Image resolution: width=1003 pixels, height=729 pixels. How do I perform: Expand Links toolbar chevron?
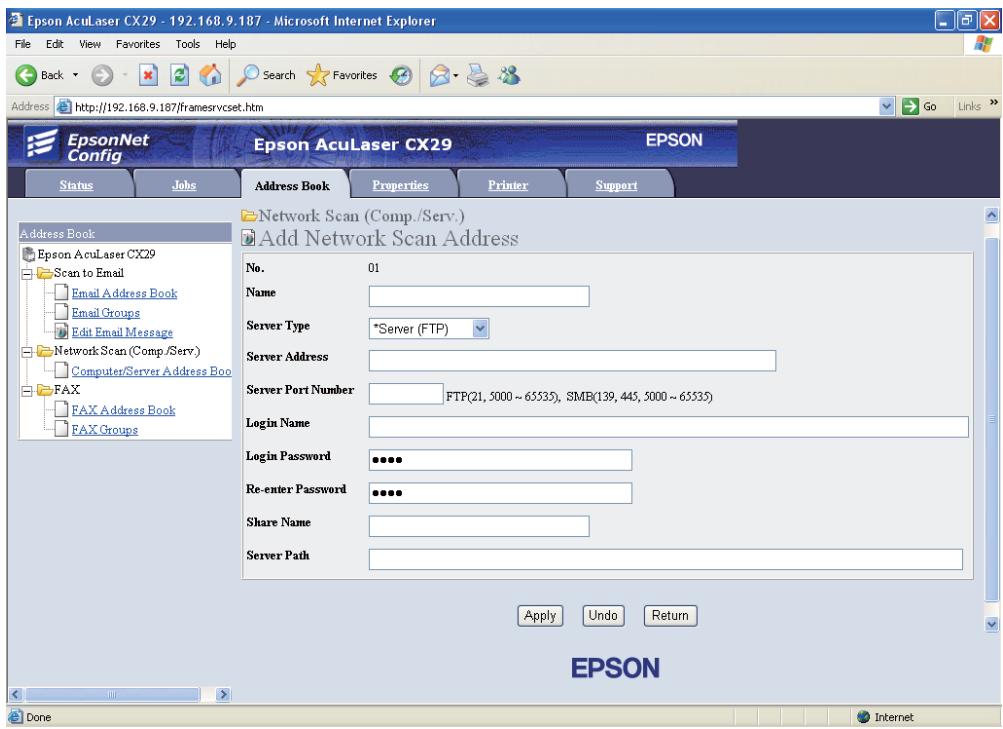[x=993, y=103]
